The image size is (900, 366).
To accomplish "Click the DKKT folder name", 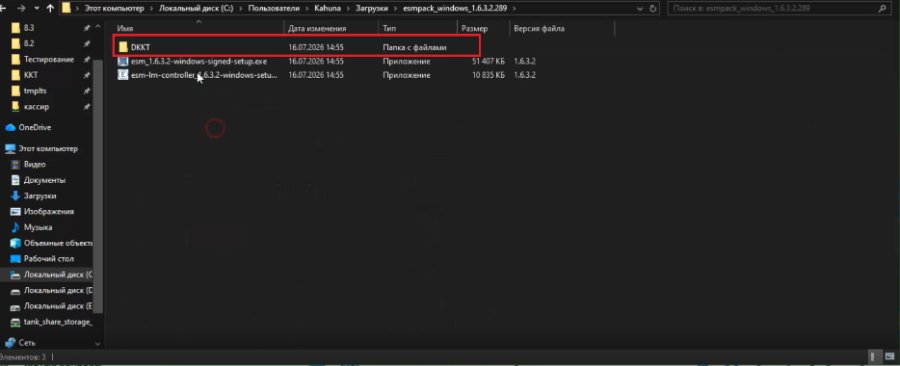I will pyautogui.click(x=140, y=47).
